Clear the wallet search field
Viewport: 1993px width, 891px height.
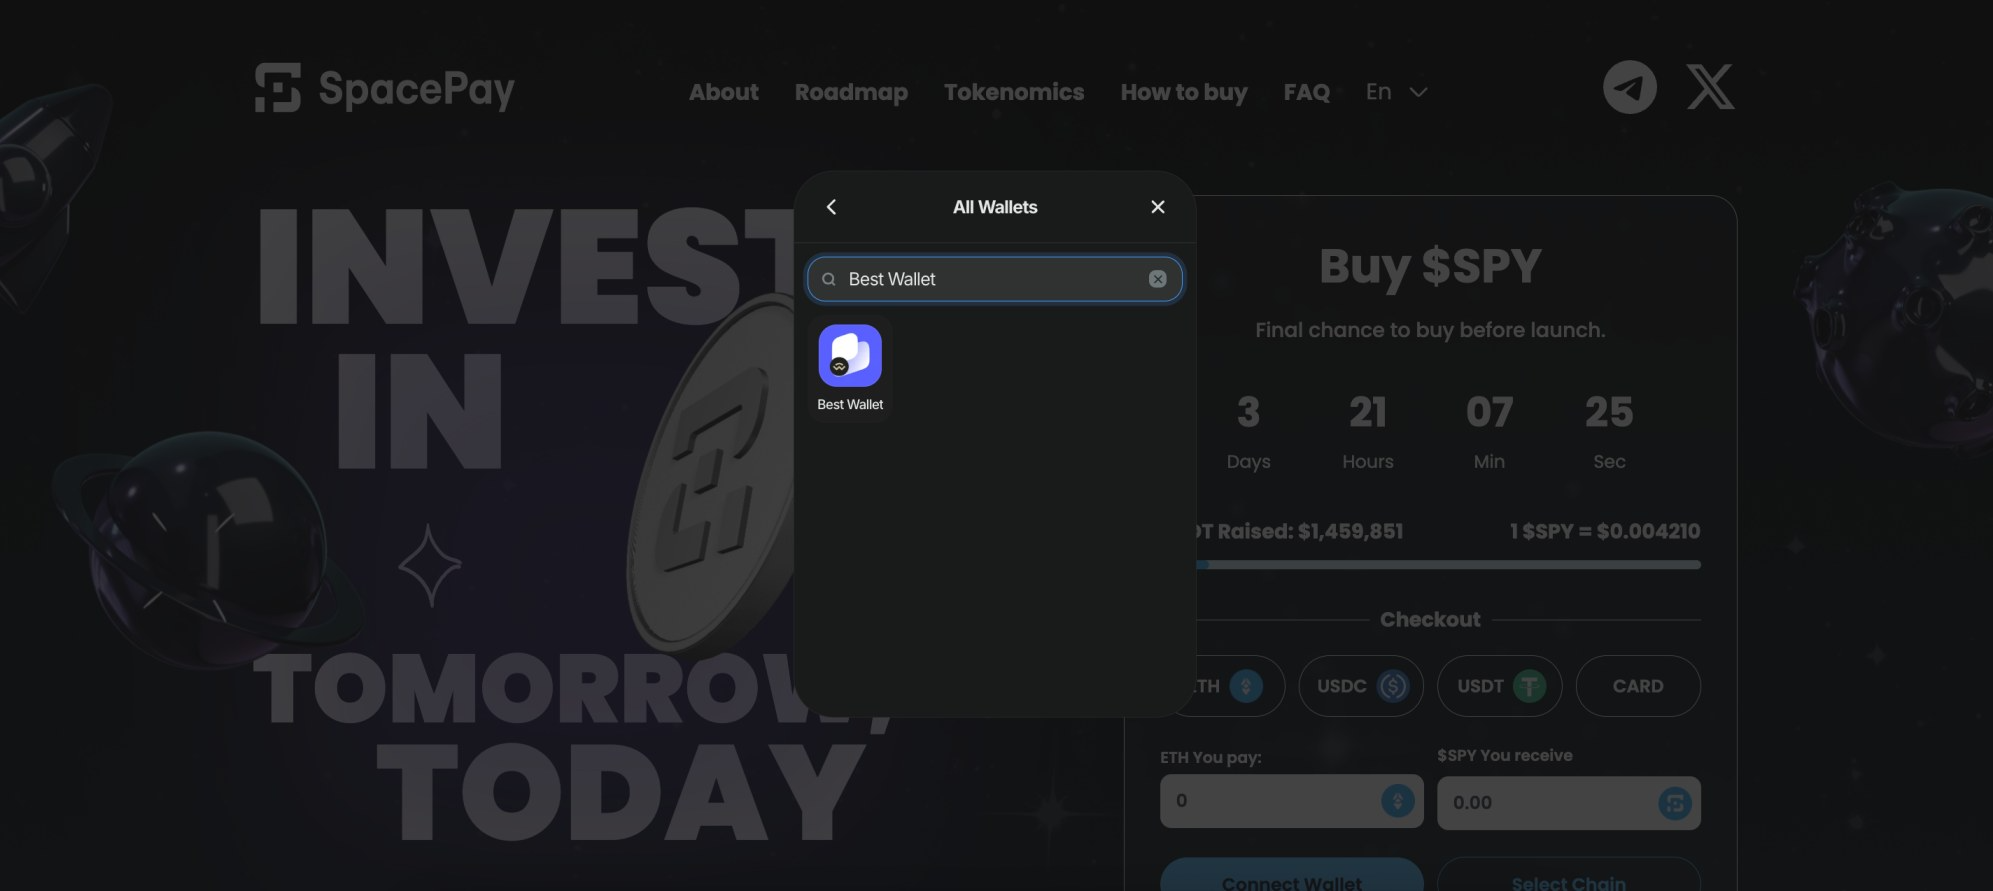(1157, 279)
